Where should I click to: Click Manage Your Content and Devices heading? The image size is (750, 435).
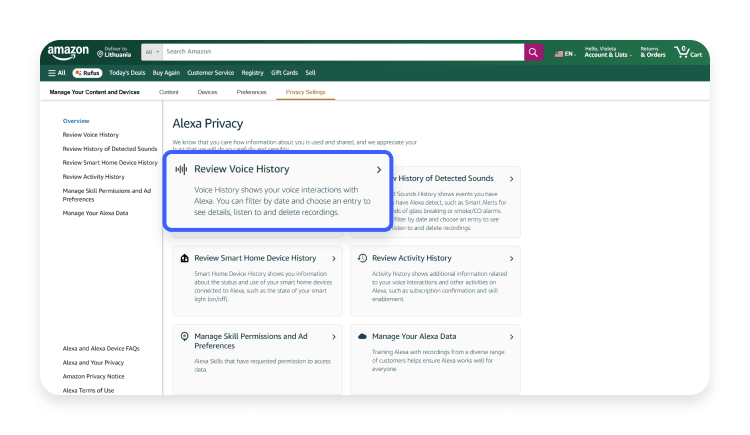[x=95, y=92]
